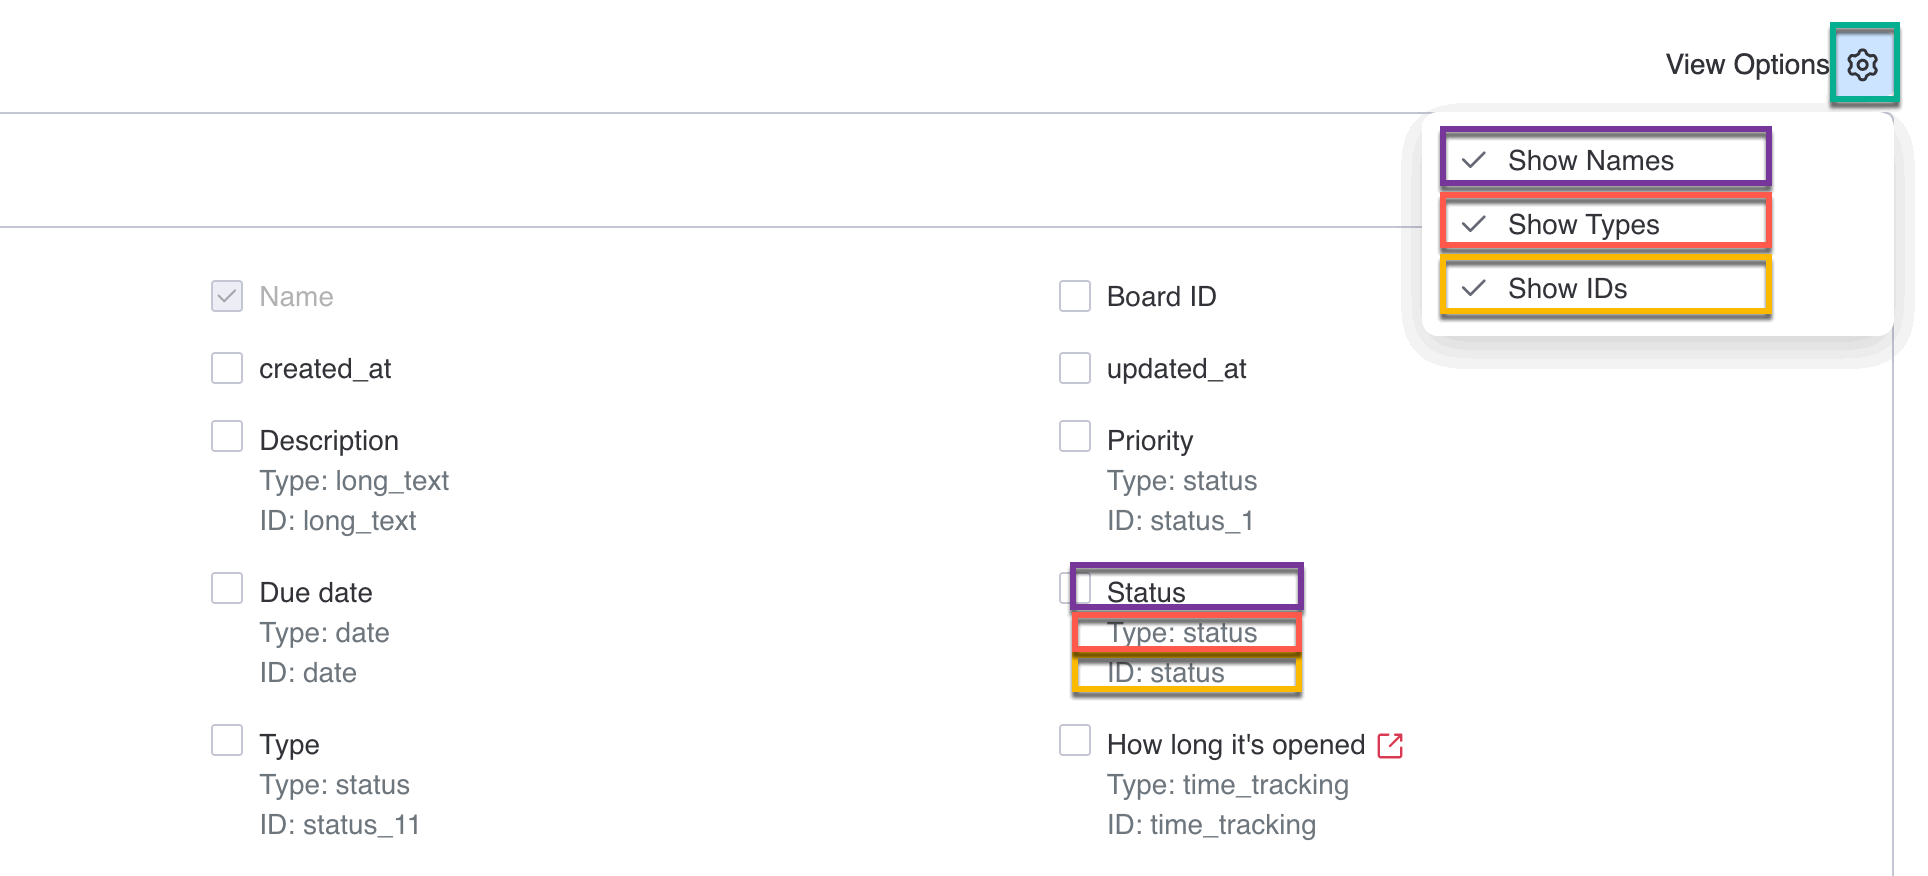Toggle the Show Names menu option

(x=1590, y=159)
